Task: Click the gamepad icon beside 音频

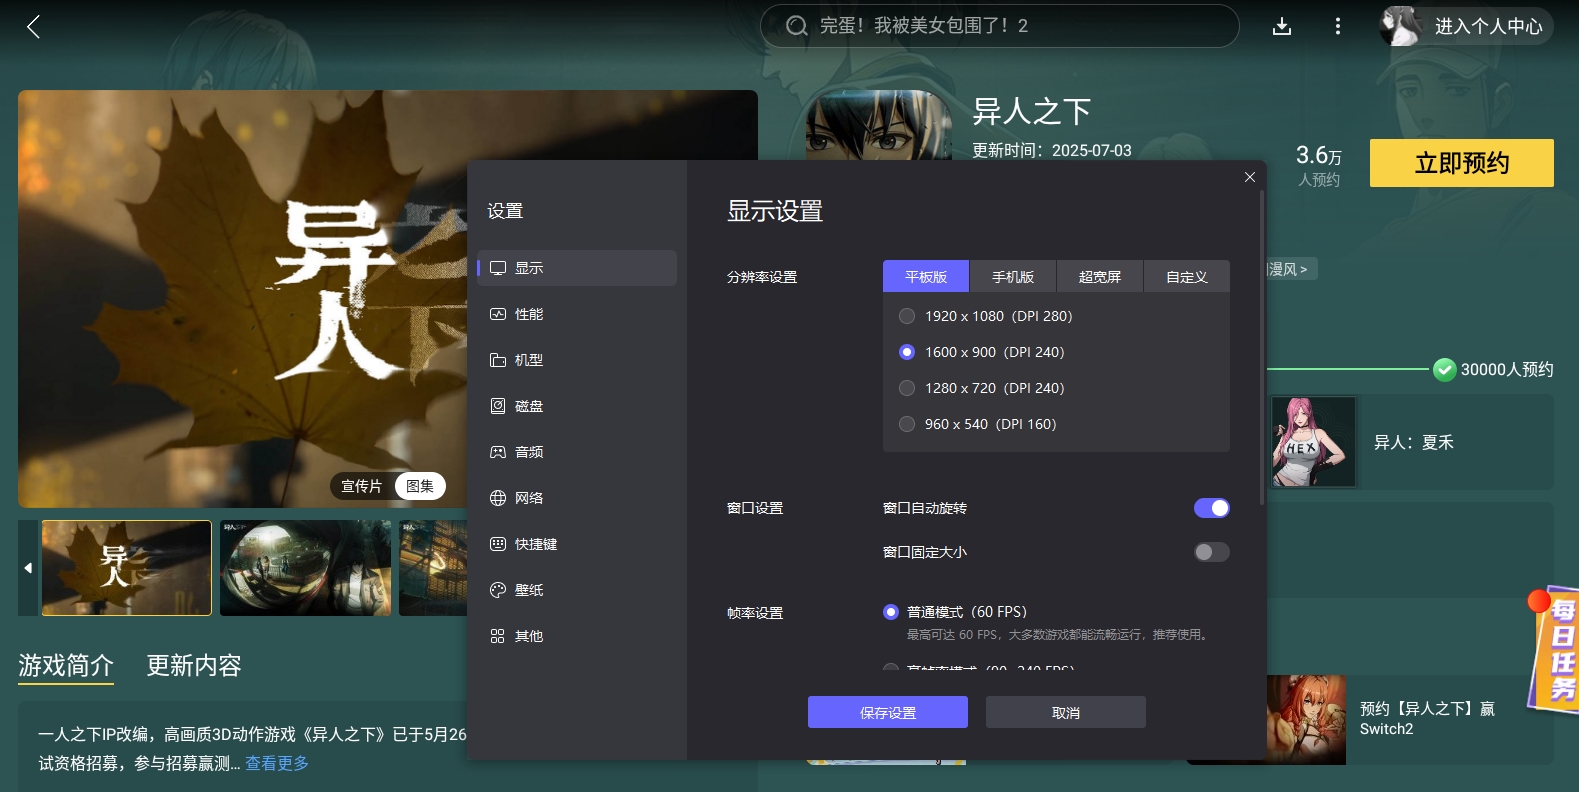Action: pyautogui.click(x=498, y=452)
